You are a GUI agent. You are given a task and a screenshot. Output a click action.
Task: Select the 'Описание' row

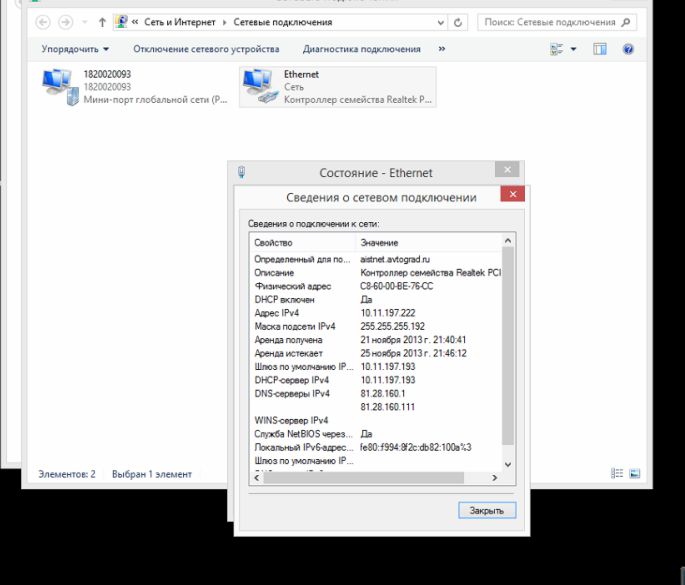click(376, 273)
